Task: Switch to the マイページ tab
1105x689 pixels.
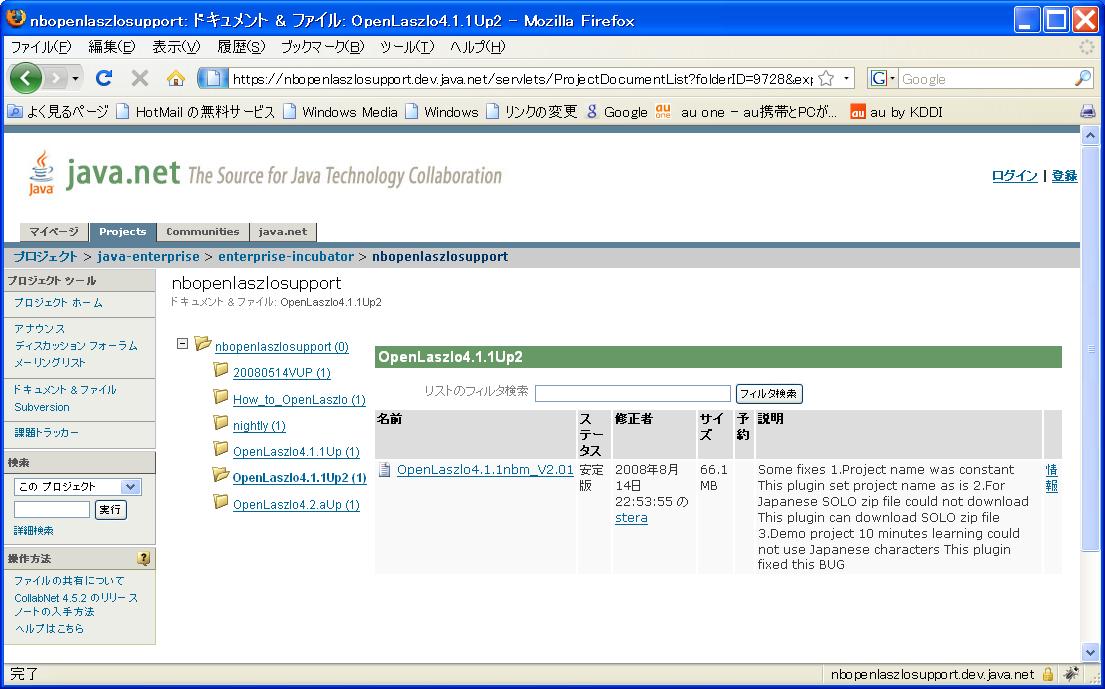Action: pos(54,232)
